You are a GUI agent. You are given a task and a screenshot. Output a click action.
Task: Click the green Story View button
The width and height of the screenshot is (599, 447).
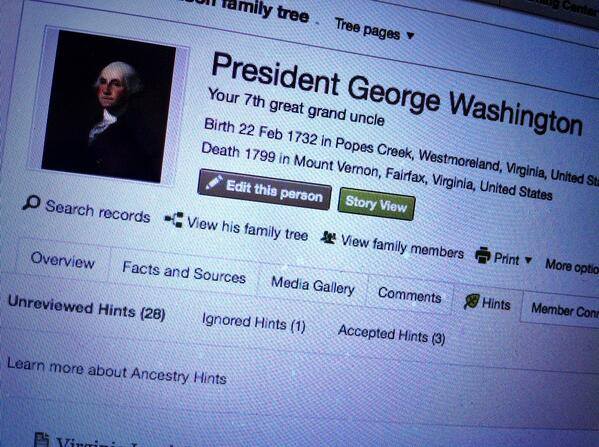(377, 204)
